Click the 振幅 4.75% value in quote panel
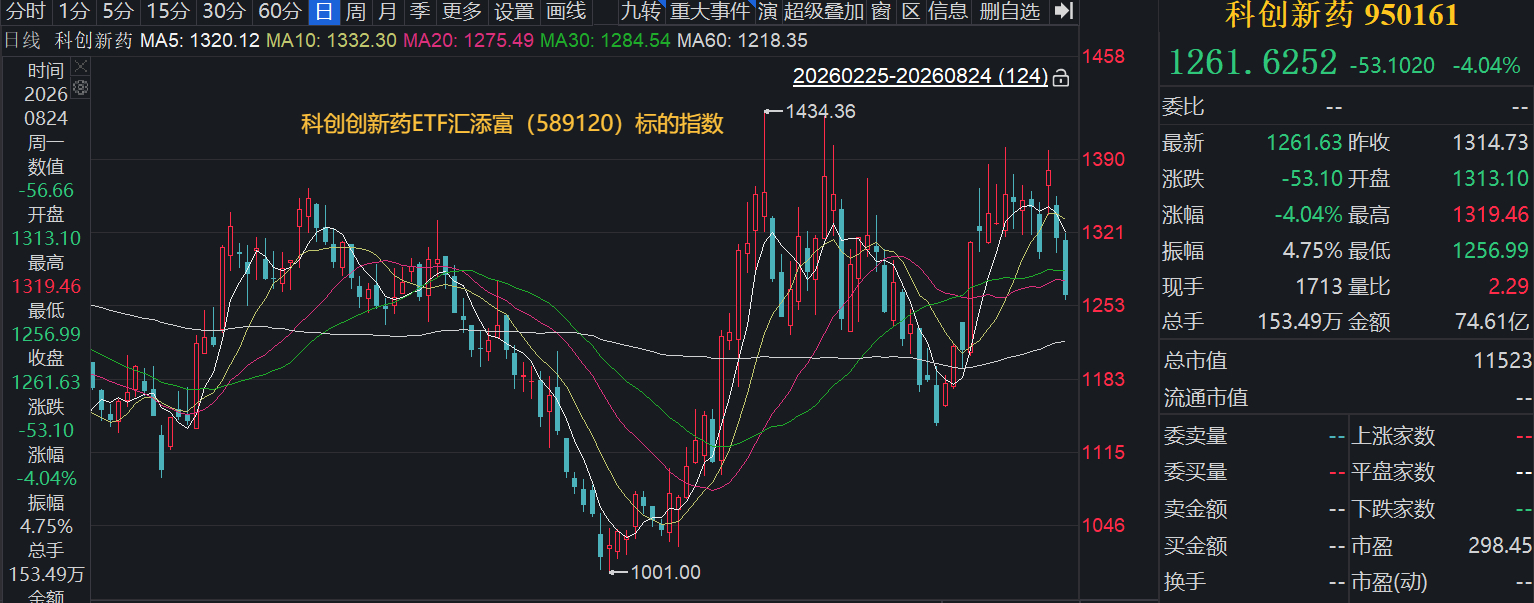 (x=1312, y=251)
